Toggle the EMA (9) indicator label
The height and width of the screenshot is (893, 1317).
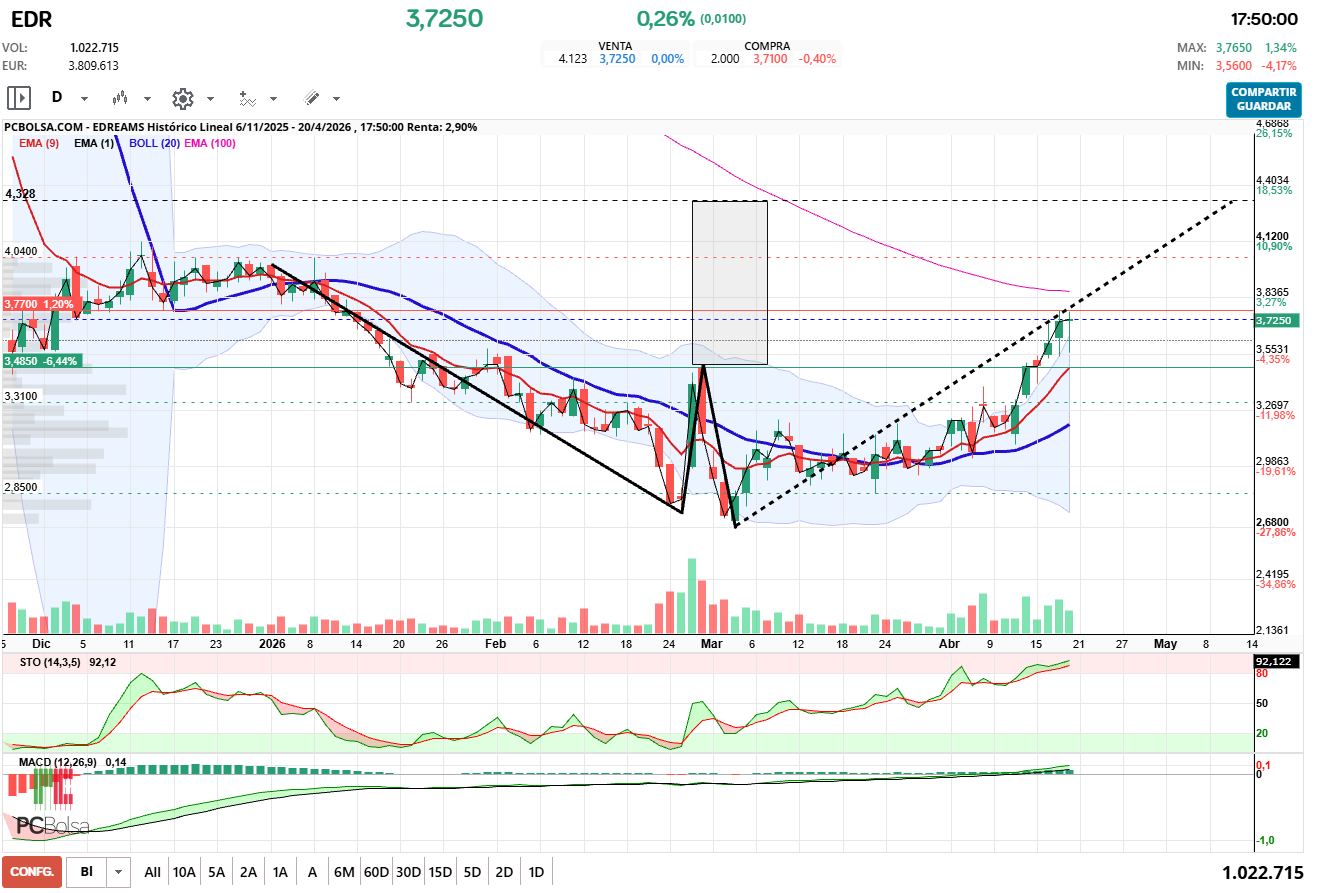tap(39, 143)
